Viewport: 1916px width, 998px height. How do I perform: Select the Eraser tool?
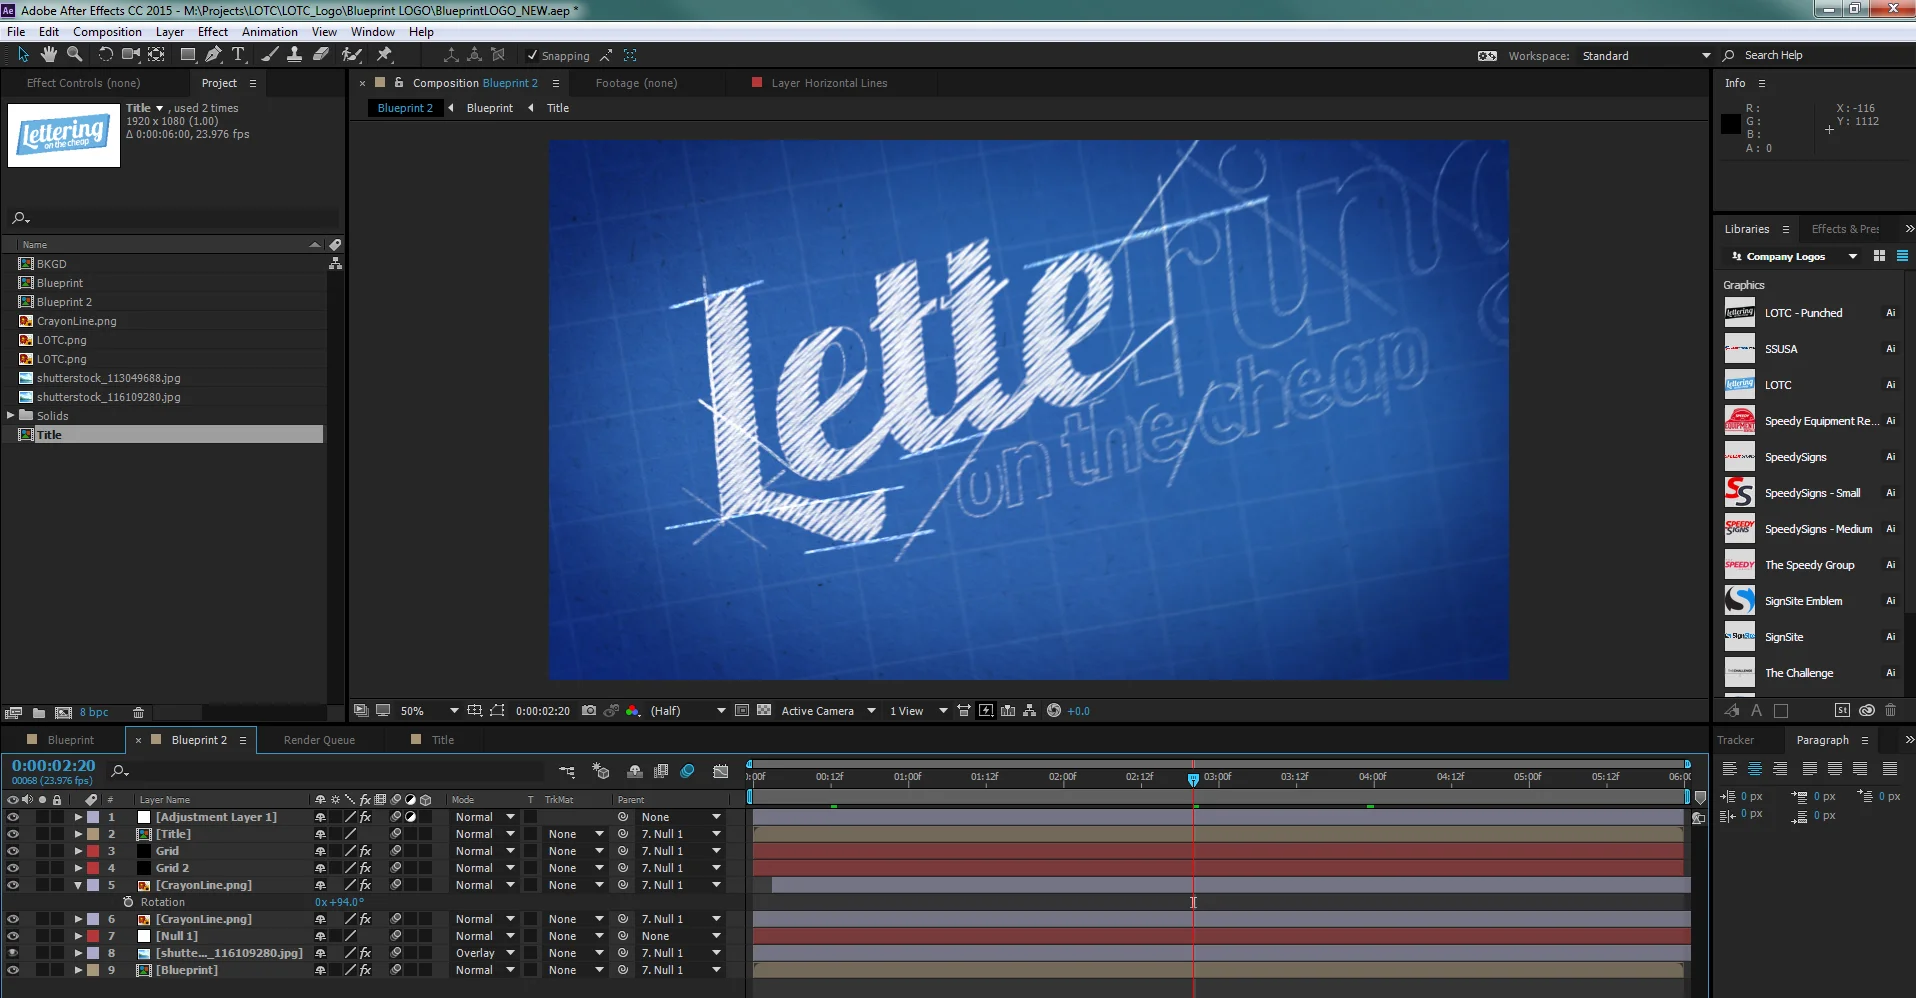pos(321,55)
